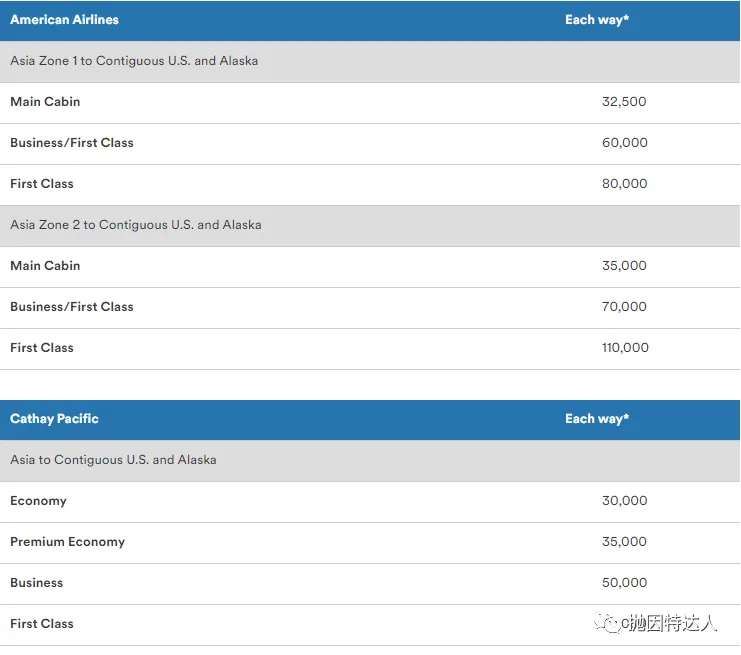Viewport: 741px width, 655px height.
Task: Select the Asia to Contiguous U.S. and Alaska row
Action: pos(370,461)
